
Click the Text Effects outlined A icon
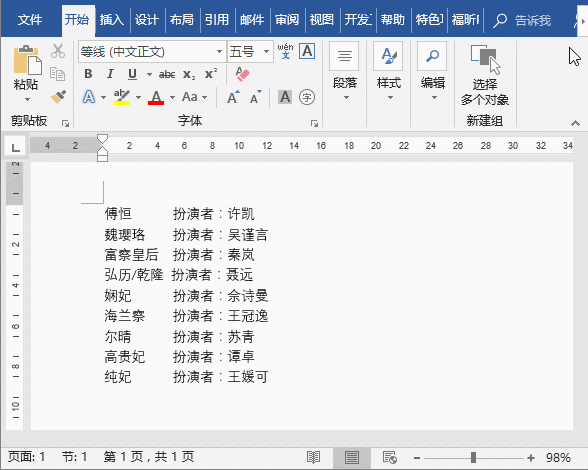pos(89,97)
